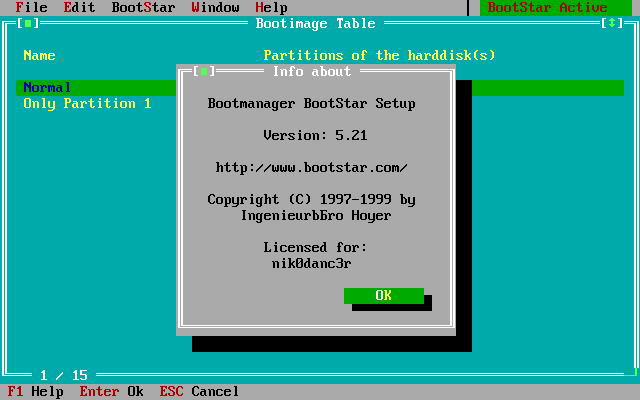The width and height of the screenshot is (640, 400).
Task: Click the Name column header
Action: click(39, 56)
